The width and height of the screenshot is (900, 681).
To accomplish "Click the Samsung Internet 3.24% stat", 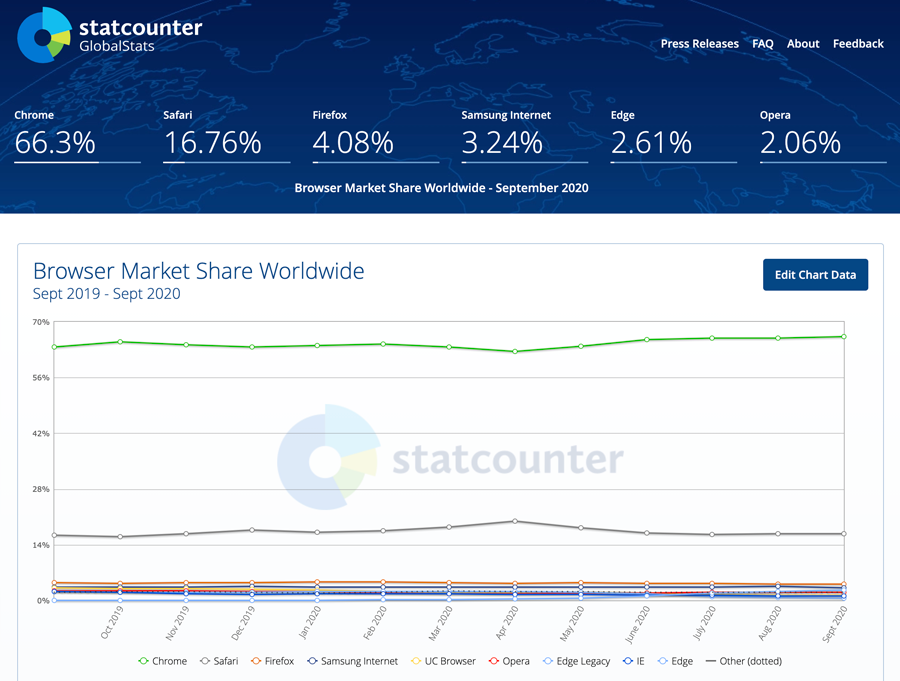I will click(525, 136).
